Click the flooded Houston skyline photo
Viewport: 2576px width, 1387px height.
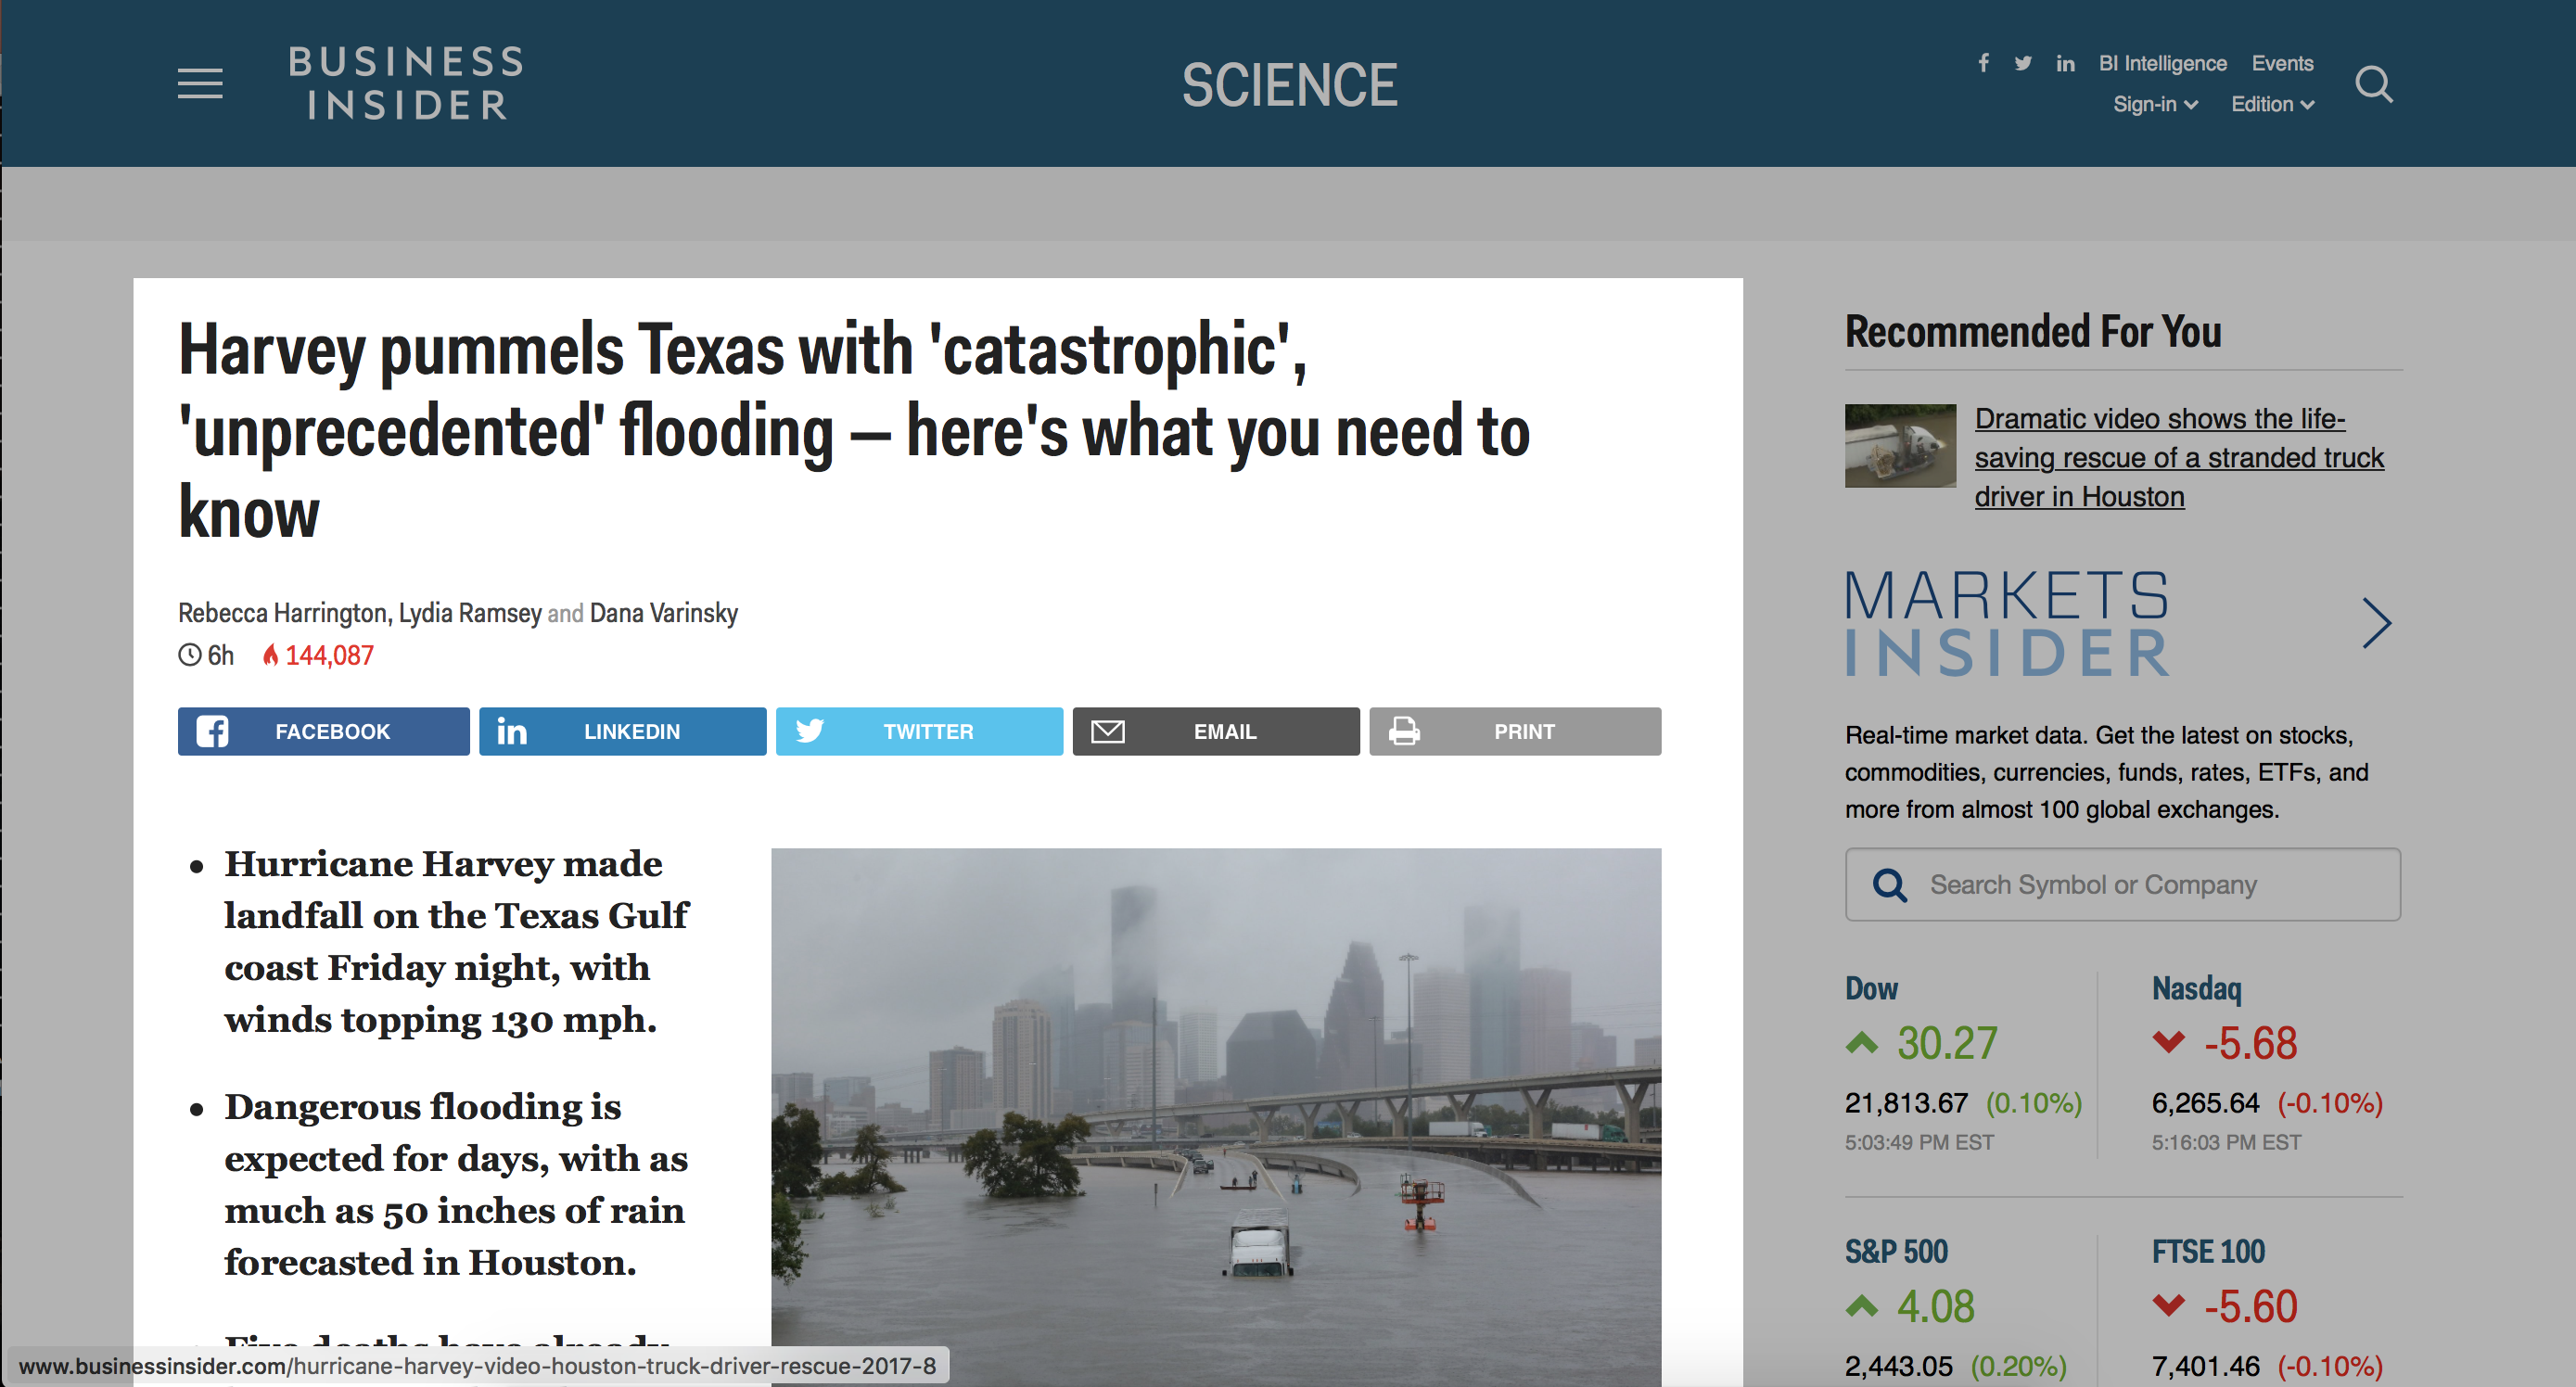(x=1216, y=1116)
